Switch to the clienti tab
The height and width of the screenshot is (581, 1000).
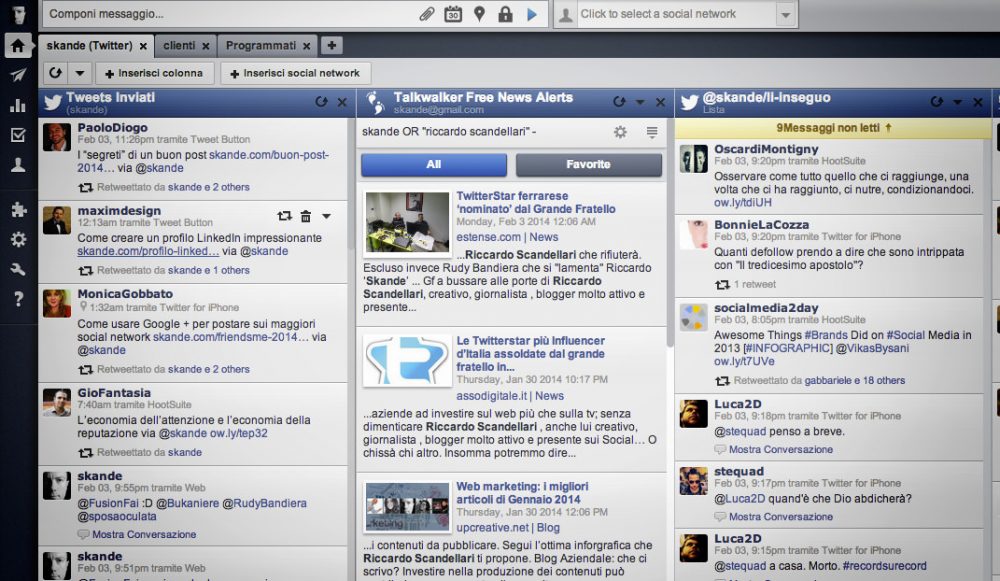[179, 45]
